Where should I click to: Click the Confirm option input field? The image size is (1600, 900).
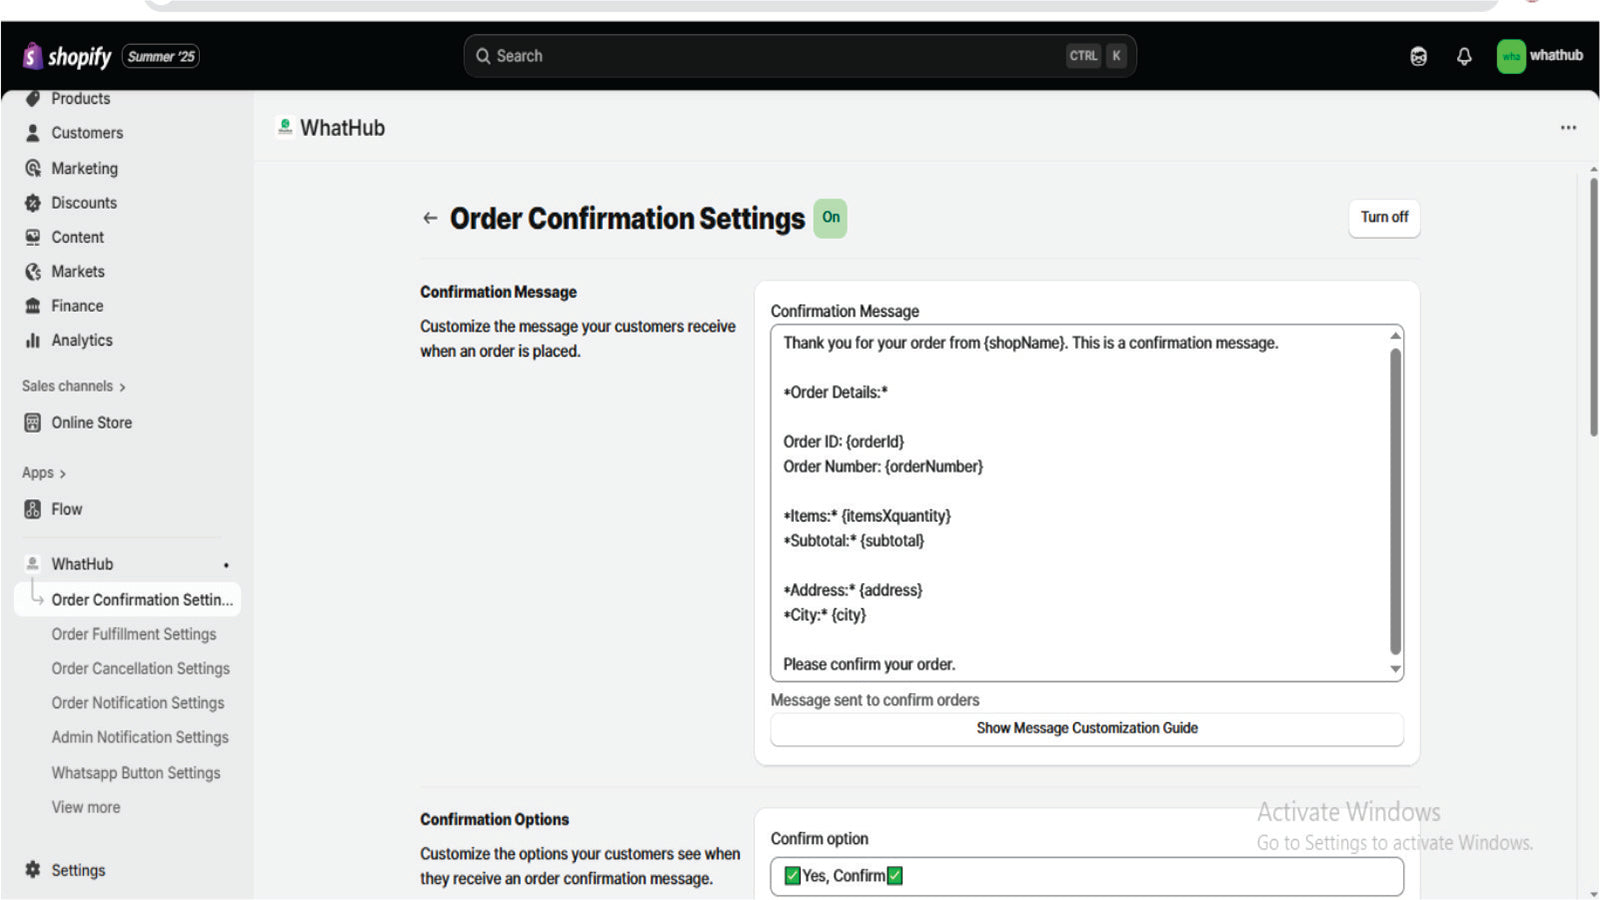1086,877
